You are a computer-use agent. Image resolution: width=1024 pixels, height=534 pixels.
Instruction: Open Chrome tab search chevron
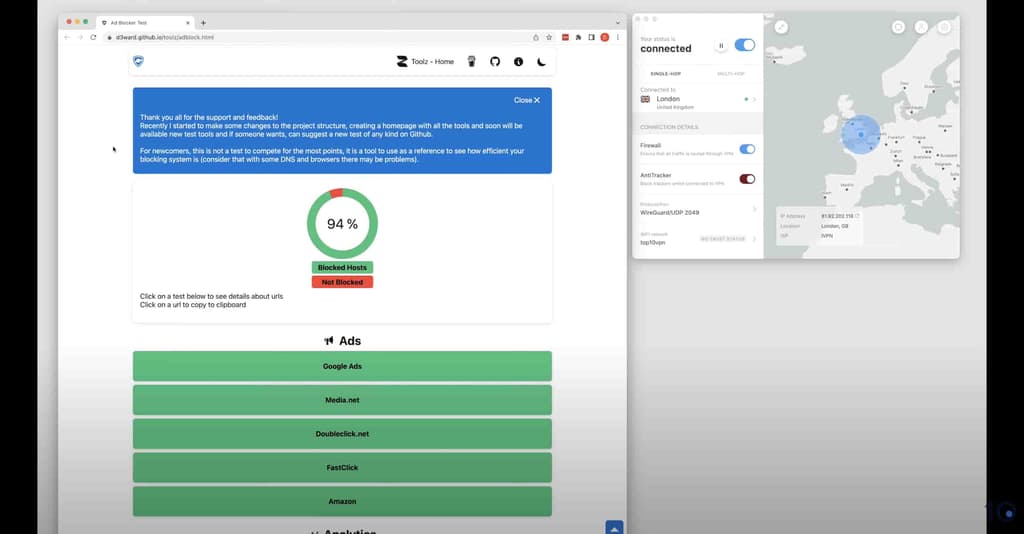[x=618, y=23]
